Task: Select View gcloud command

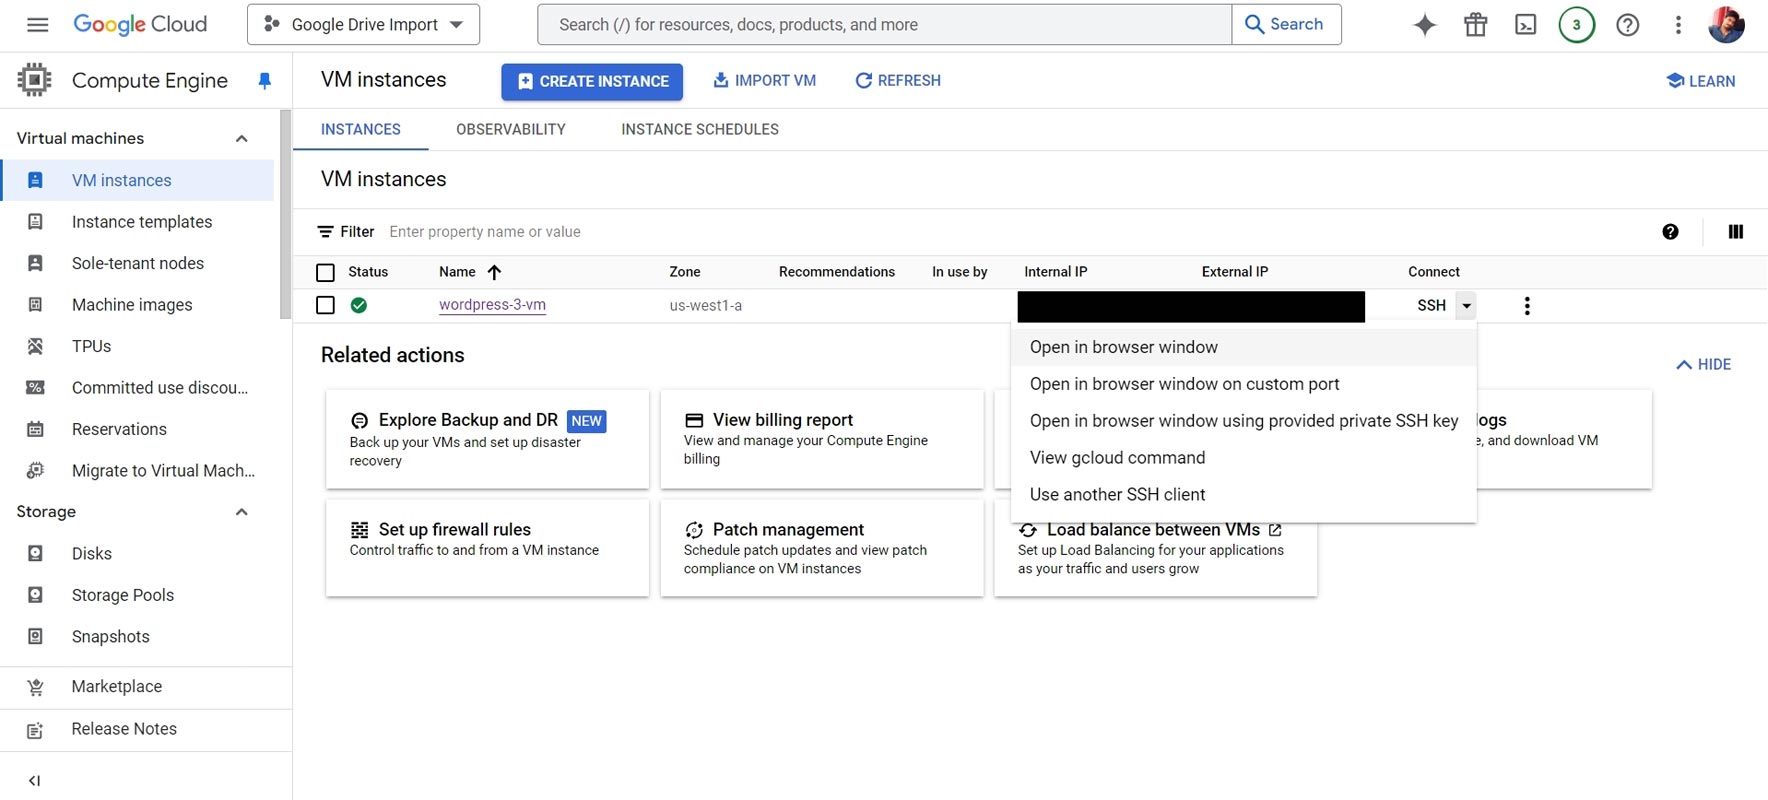Action: coord(1244,458)
